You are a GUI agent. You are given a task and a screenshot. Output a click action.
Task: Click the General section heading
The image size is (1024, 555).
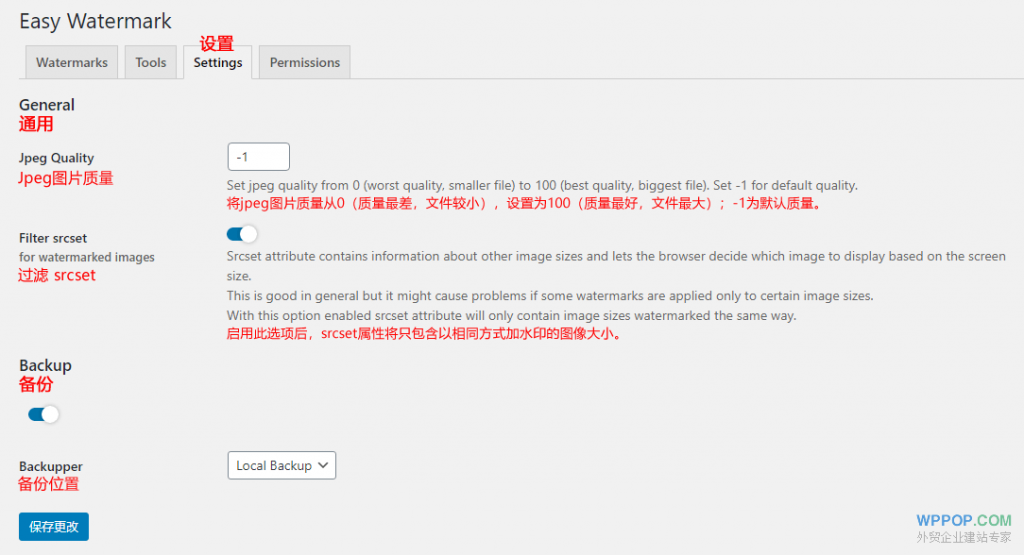(47, 104)
